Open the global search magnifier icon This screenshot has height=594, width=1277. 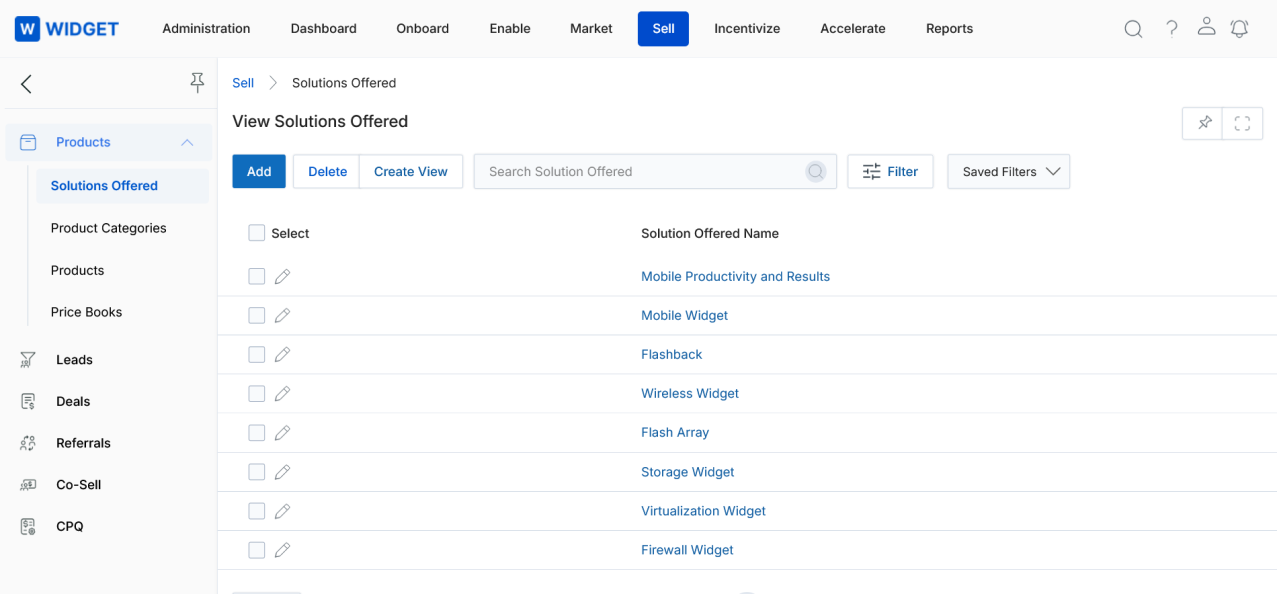(1133, 29)
